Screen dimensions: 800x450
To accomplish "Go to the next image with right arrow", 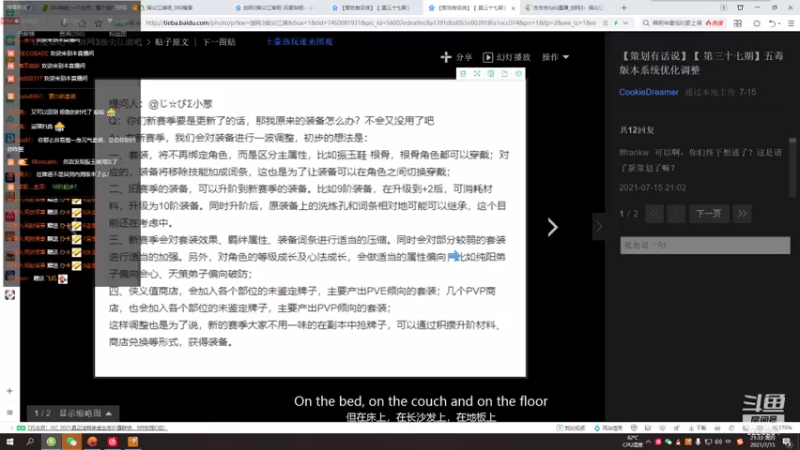I will click(x=553, y=227).
